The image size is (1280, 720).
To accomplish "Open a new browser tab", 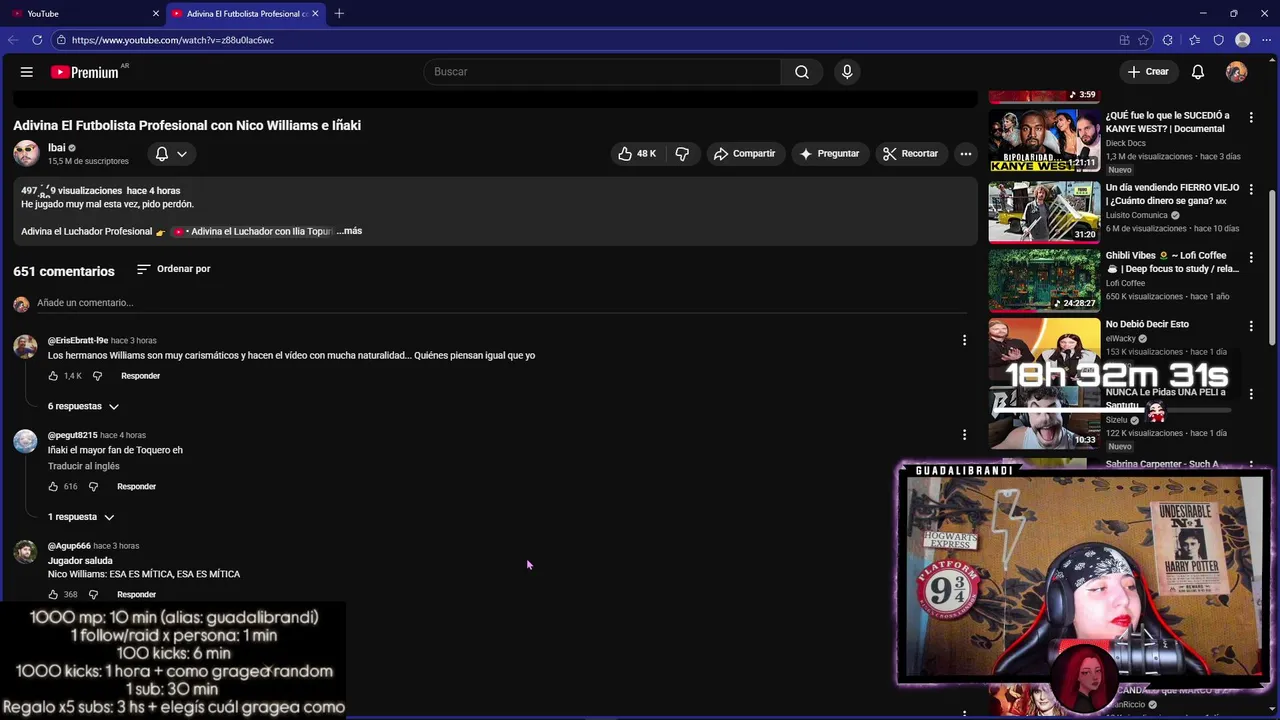I will [x=339, y=13].
